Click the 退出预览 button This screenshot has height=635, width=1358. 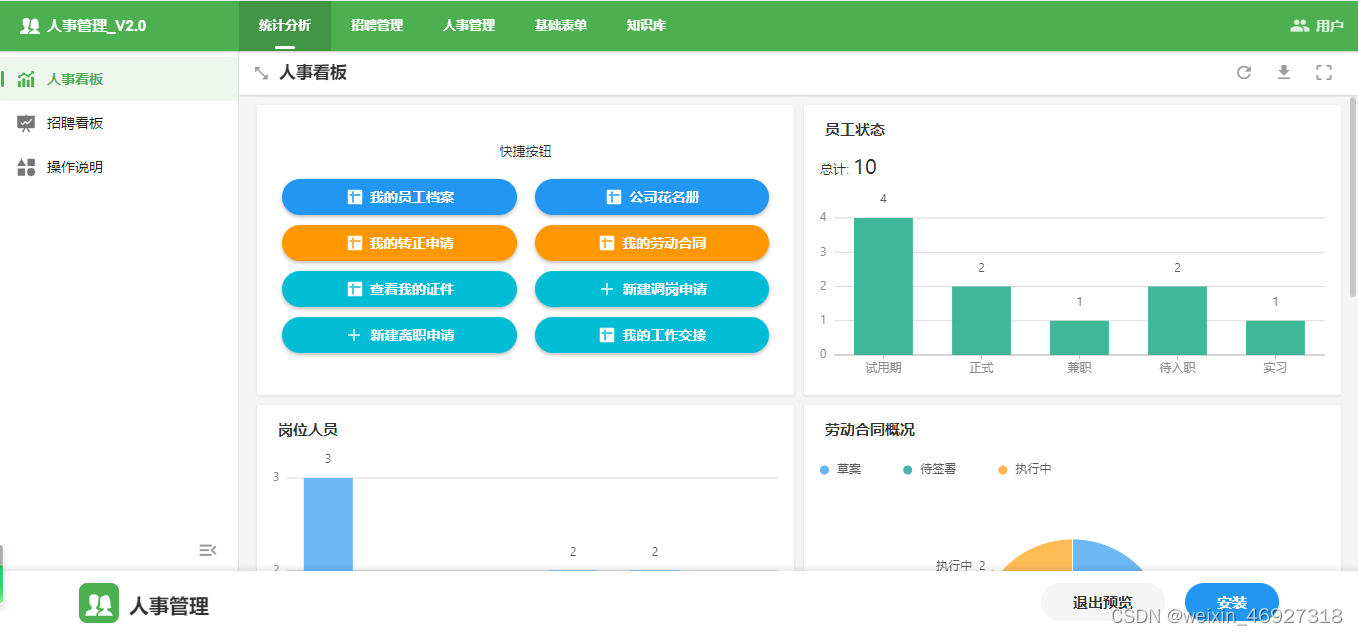[1103, 602]
